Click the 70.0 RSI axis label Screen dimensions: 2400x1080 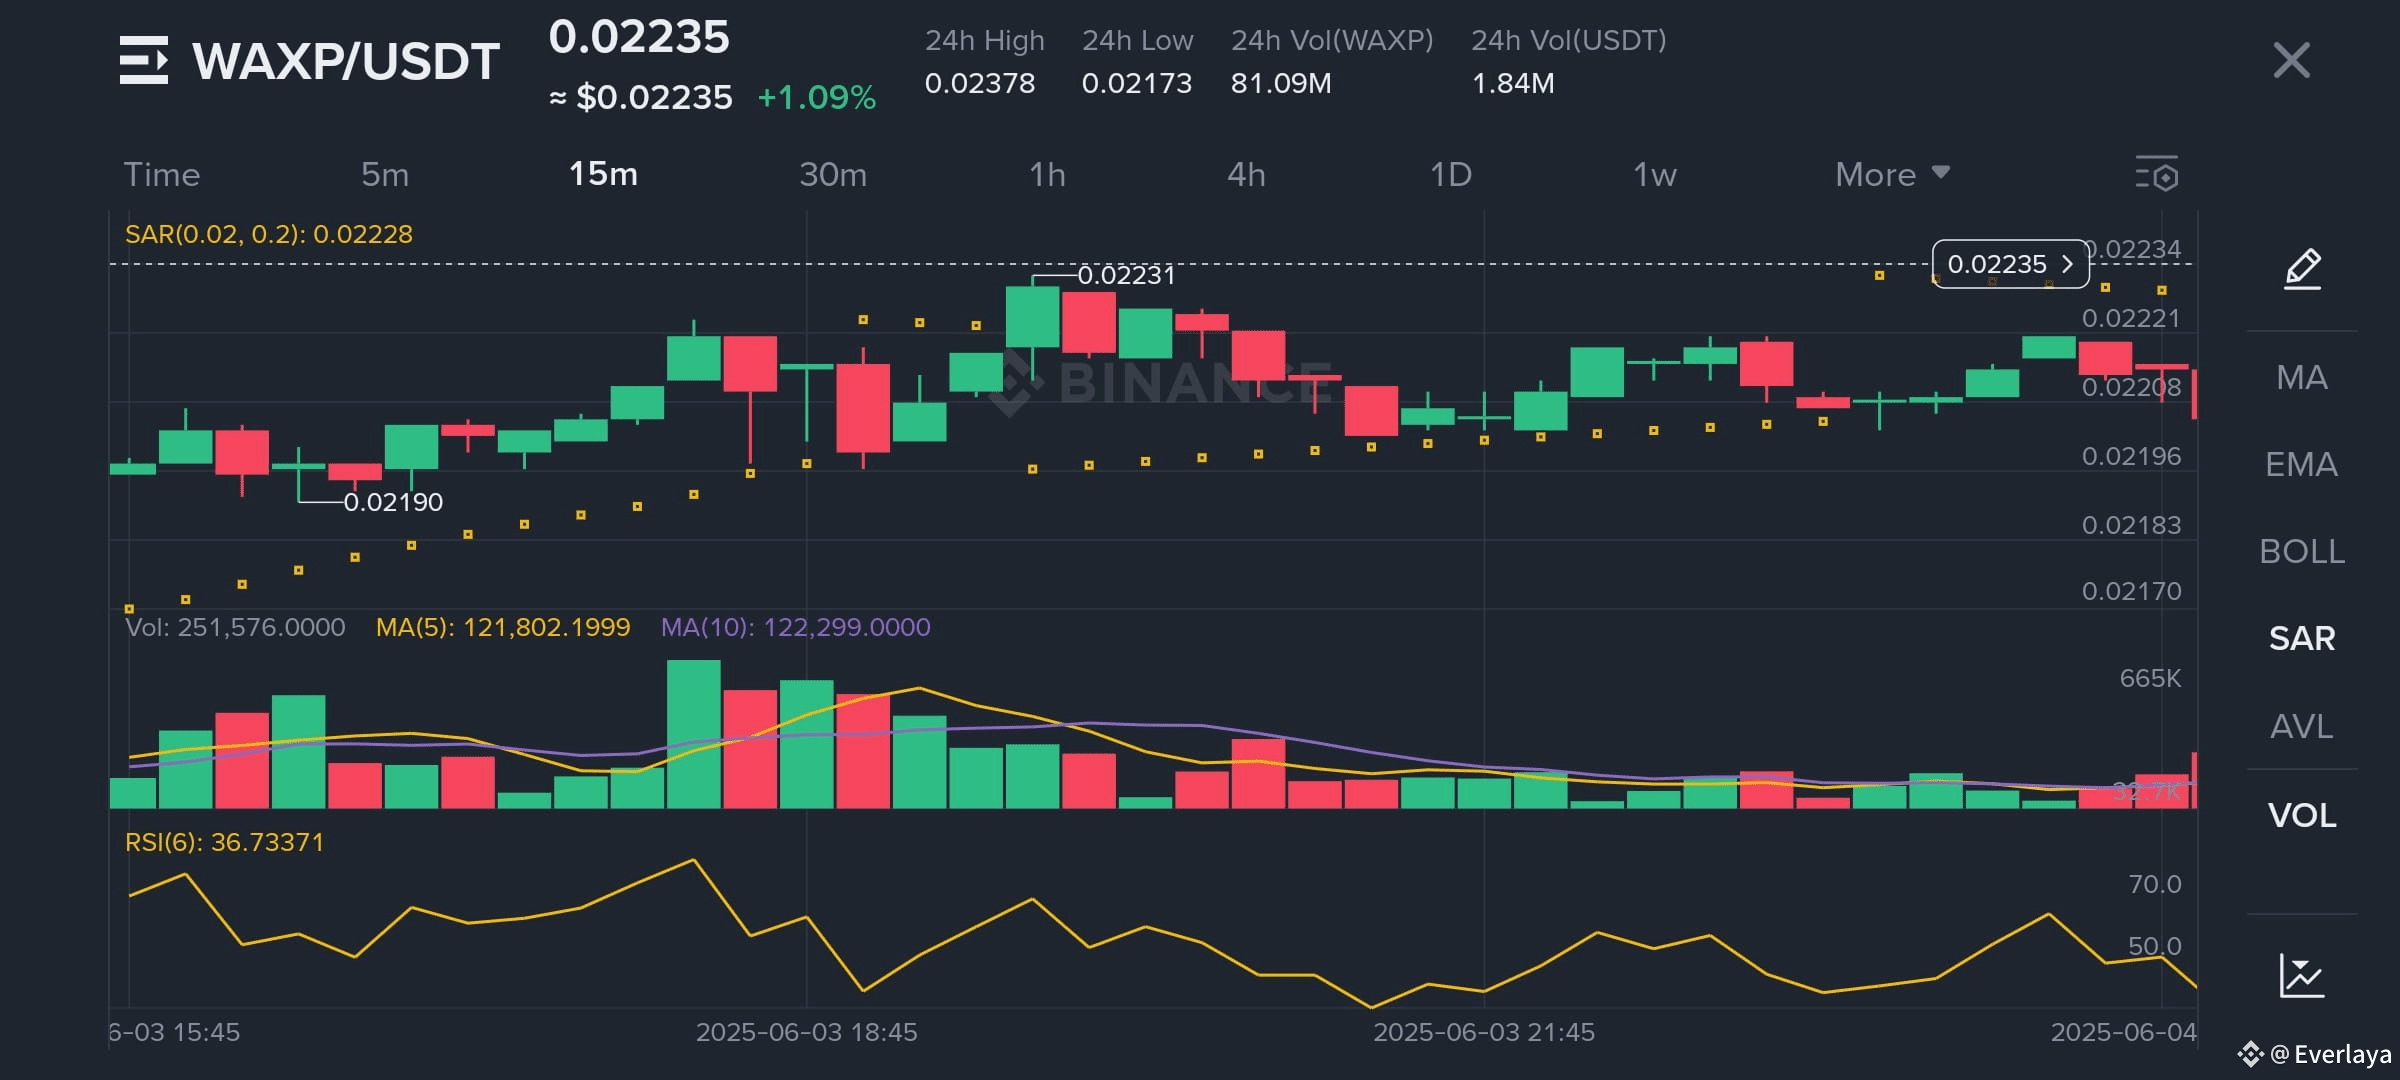click(x=2155, y=884)
